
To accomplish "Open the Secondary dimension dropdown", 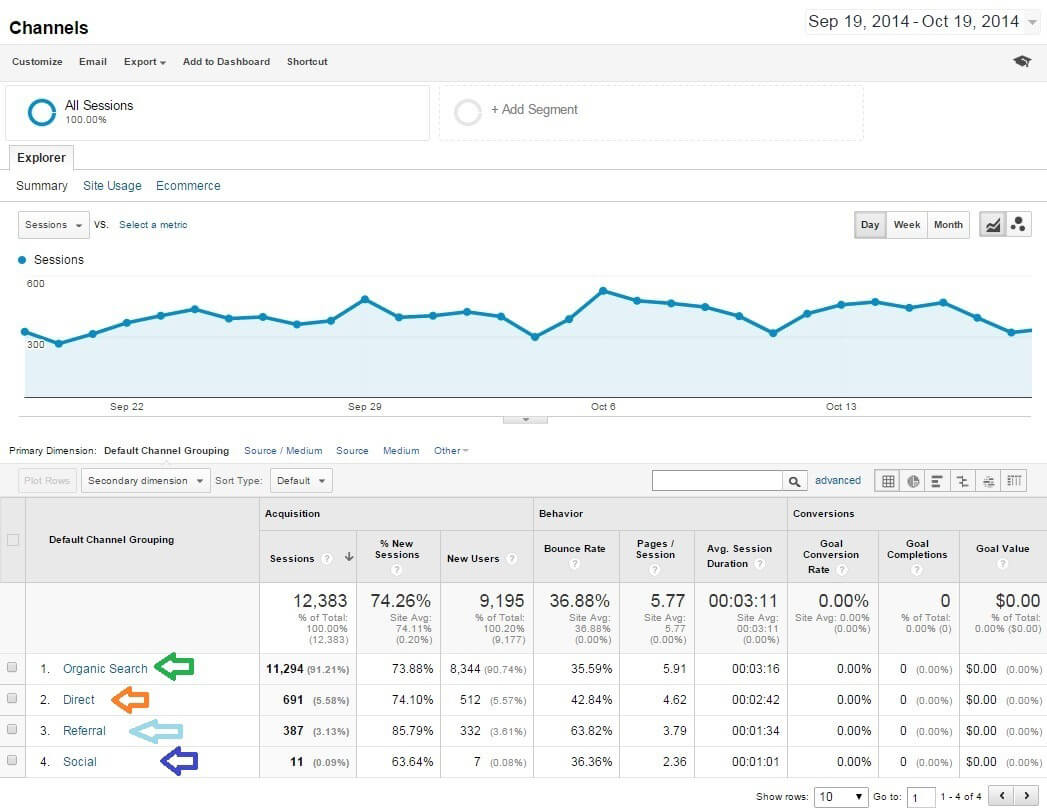I will pos(145,480).
